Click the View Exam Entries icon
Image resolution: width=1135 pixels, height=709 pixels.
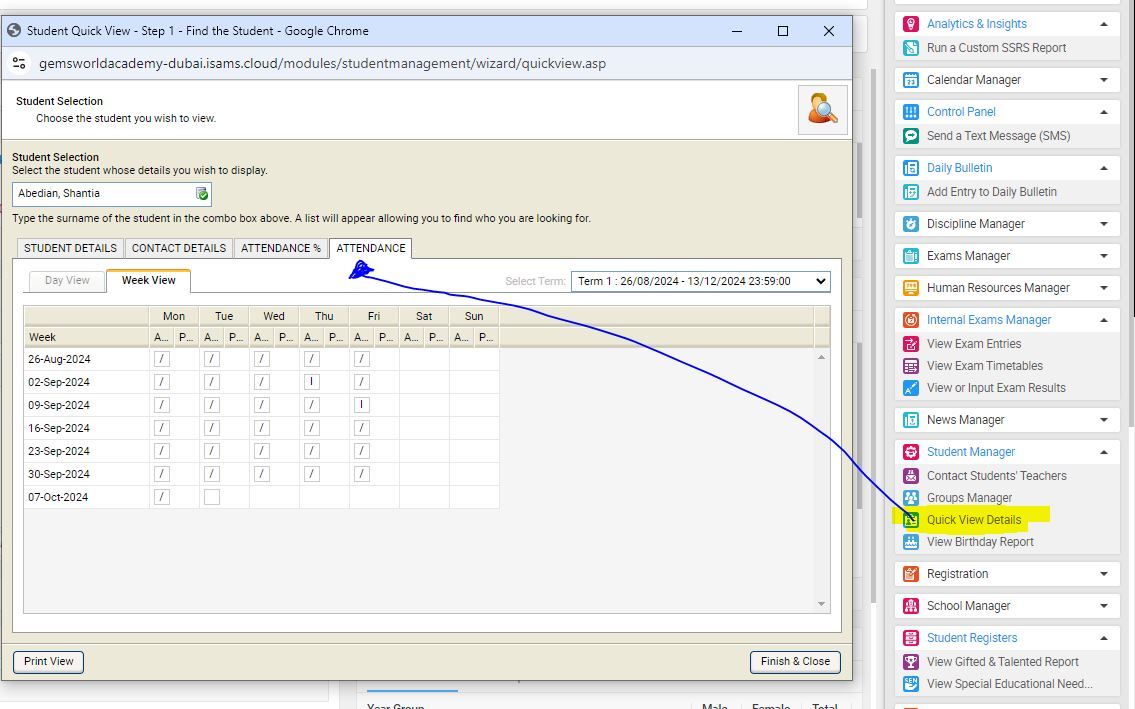coord(910,344)
